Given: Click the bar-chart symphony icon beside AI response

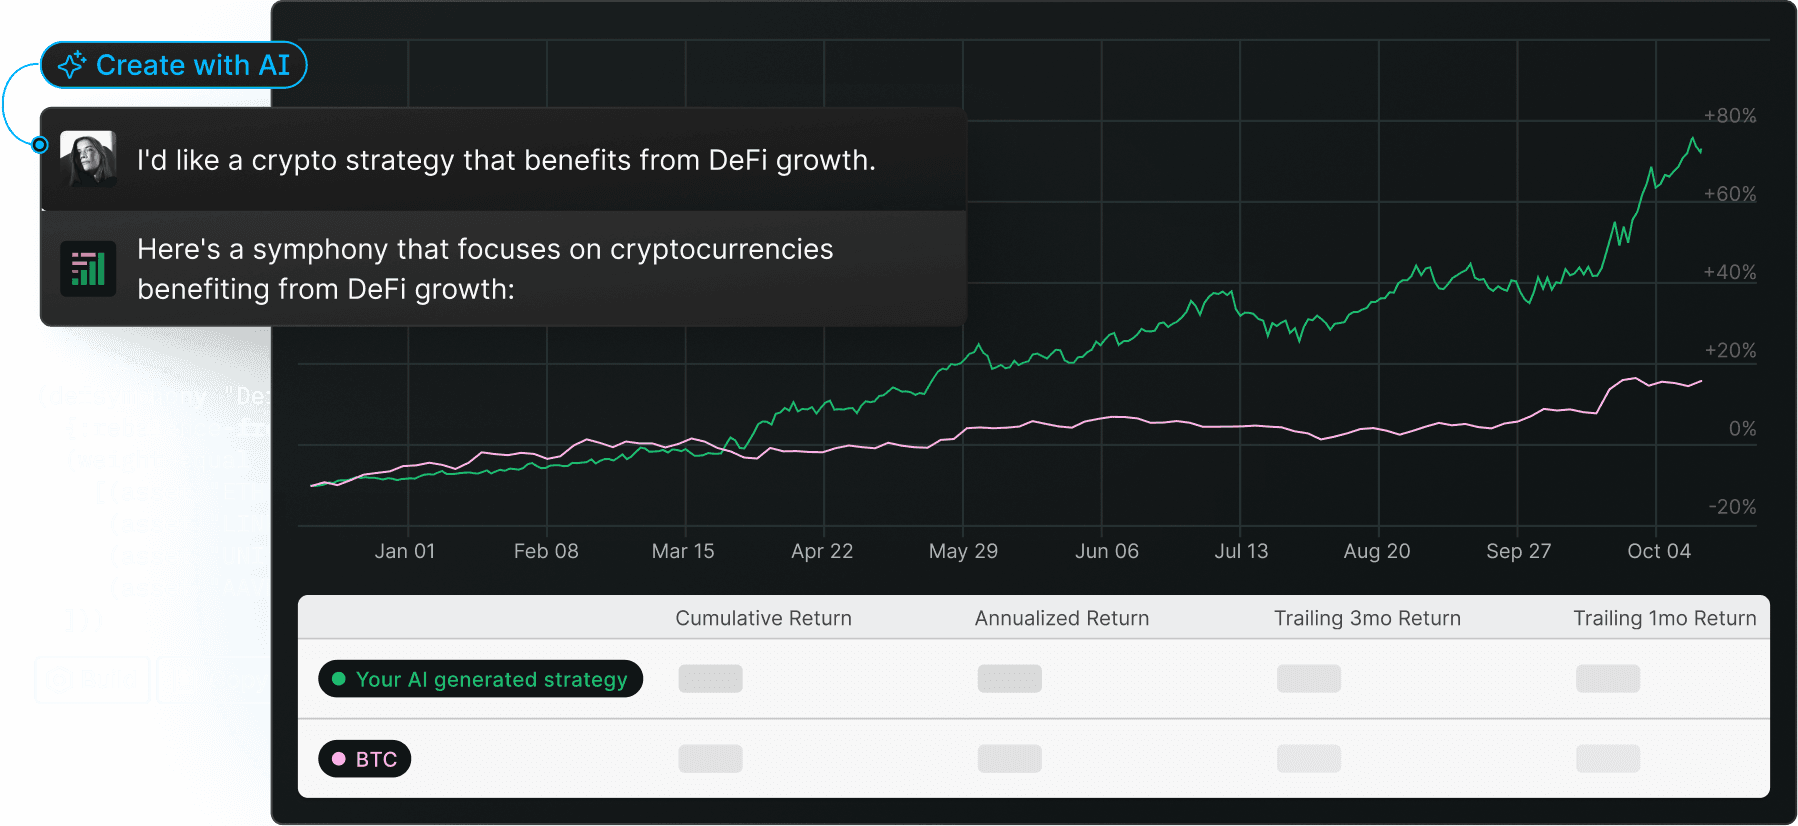Looking at the screenshot, I should point(90,268).
